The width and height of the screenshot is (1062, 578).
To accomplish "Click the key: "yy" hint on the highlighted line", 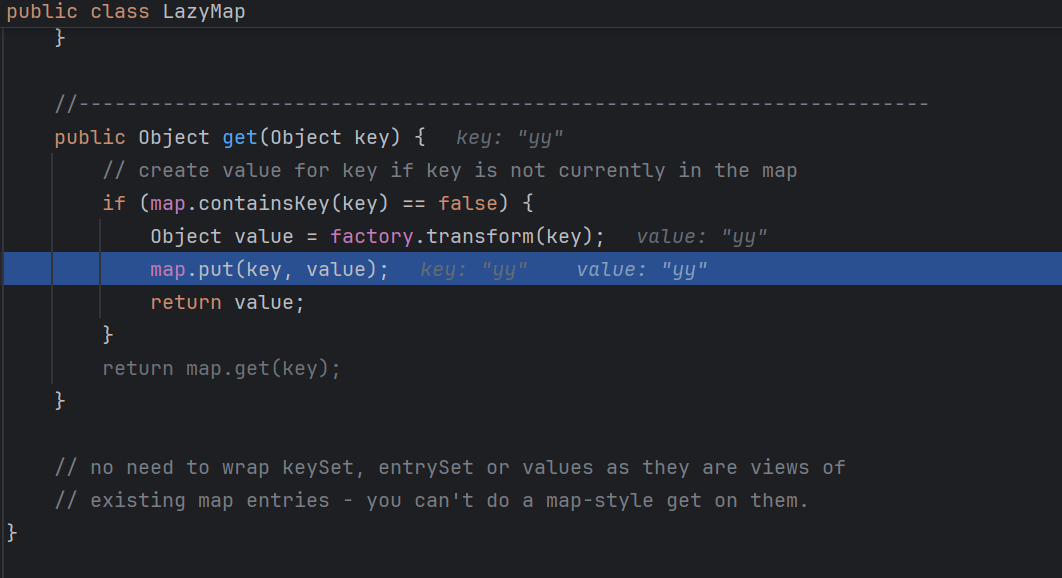I will [x=474, y=269].
